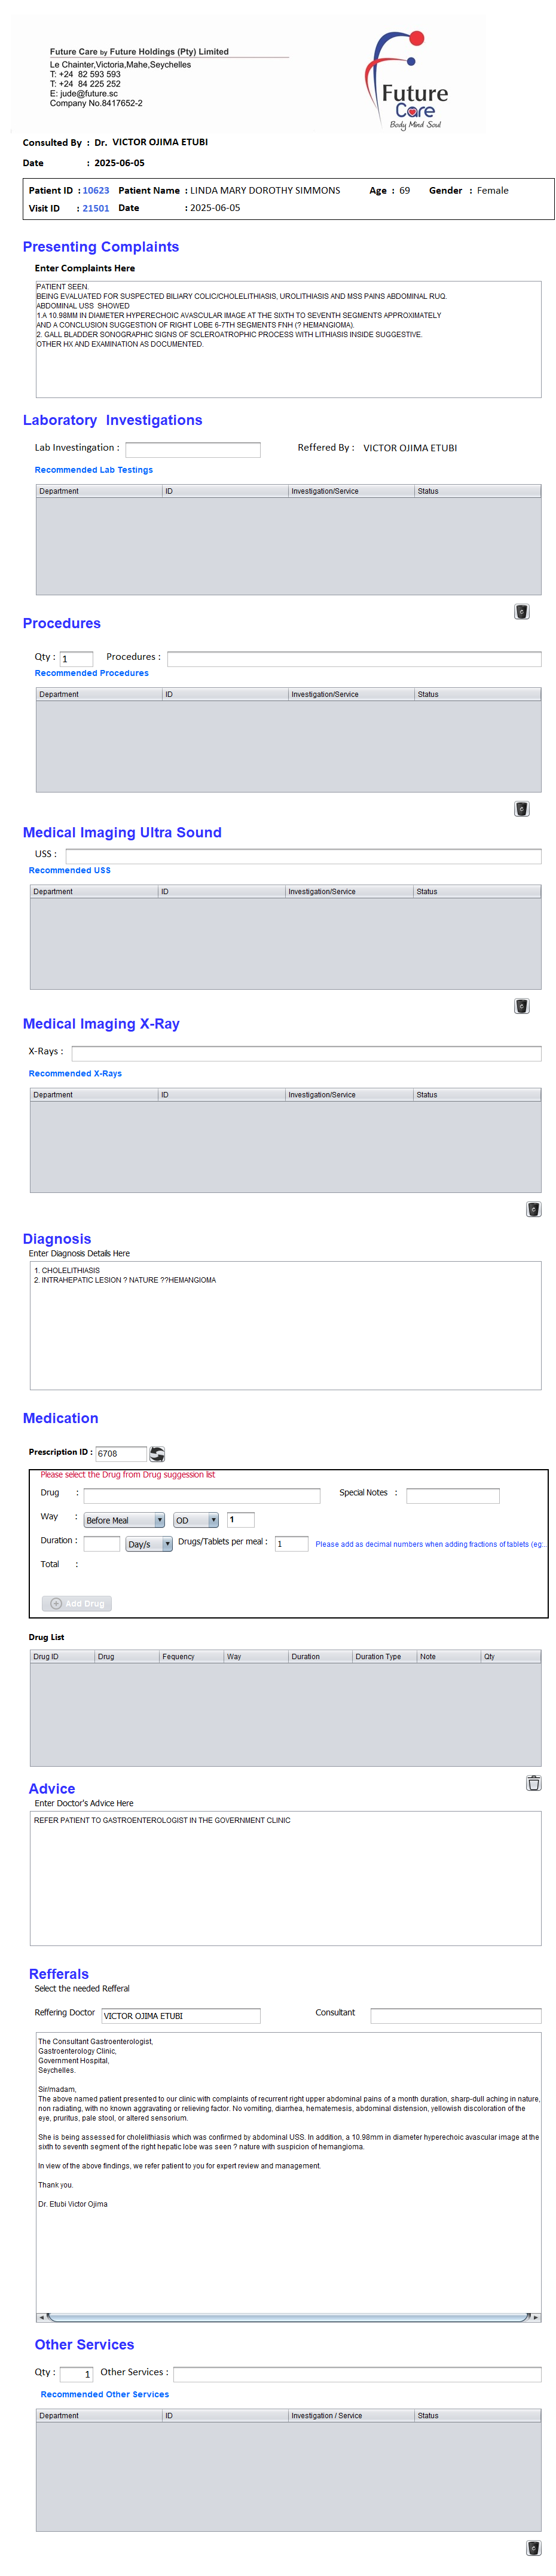Open the Before Meal dropdown
Screen dimensions: 556x2576
click(124, 1519)
